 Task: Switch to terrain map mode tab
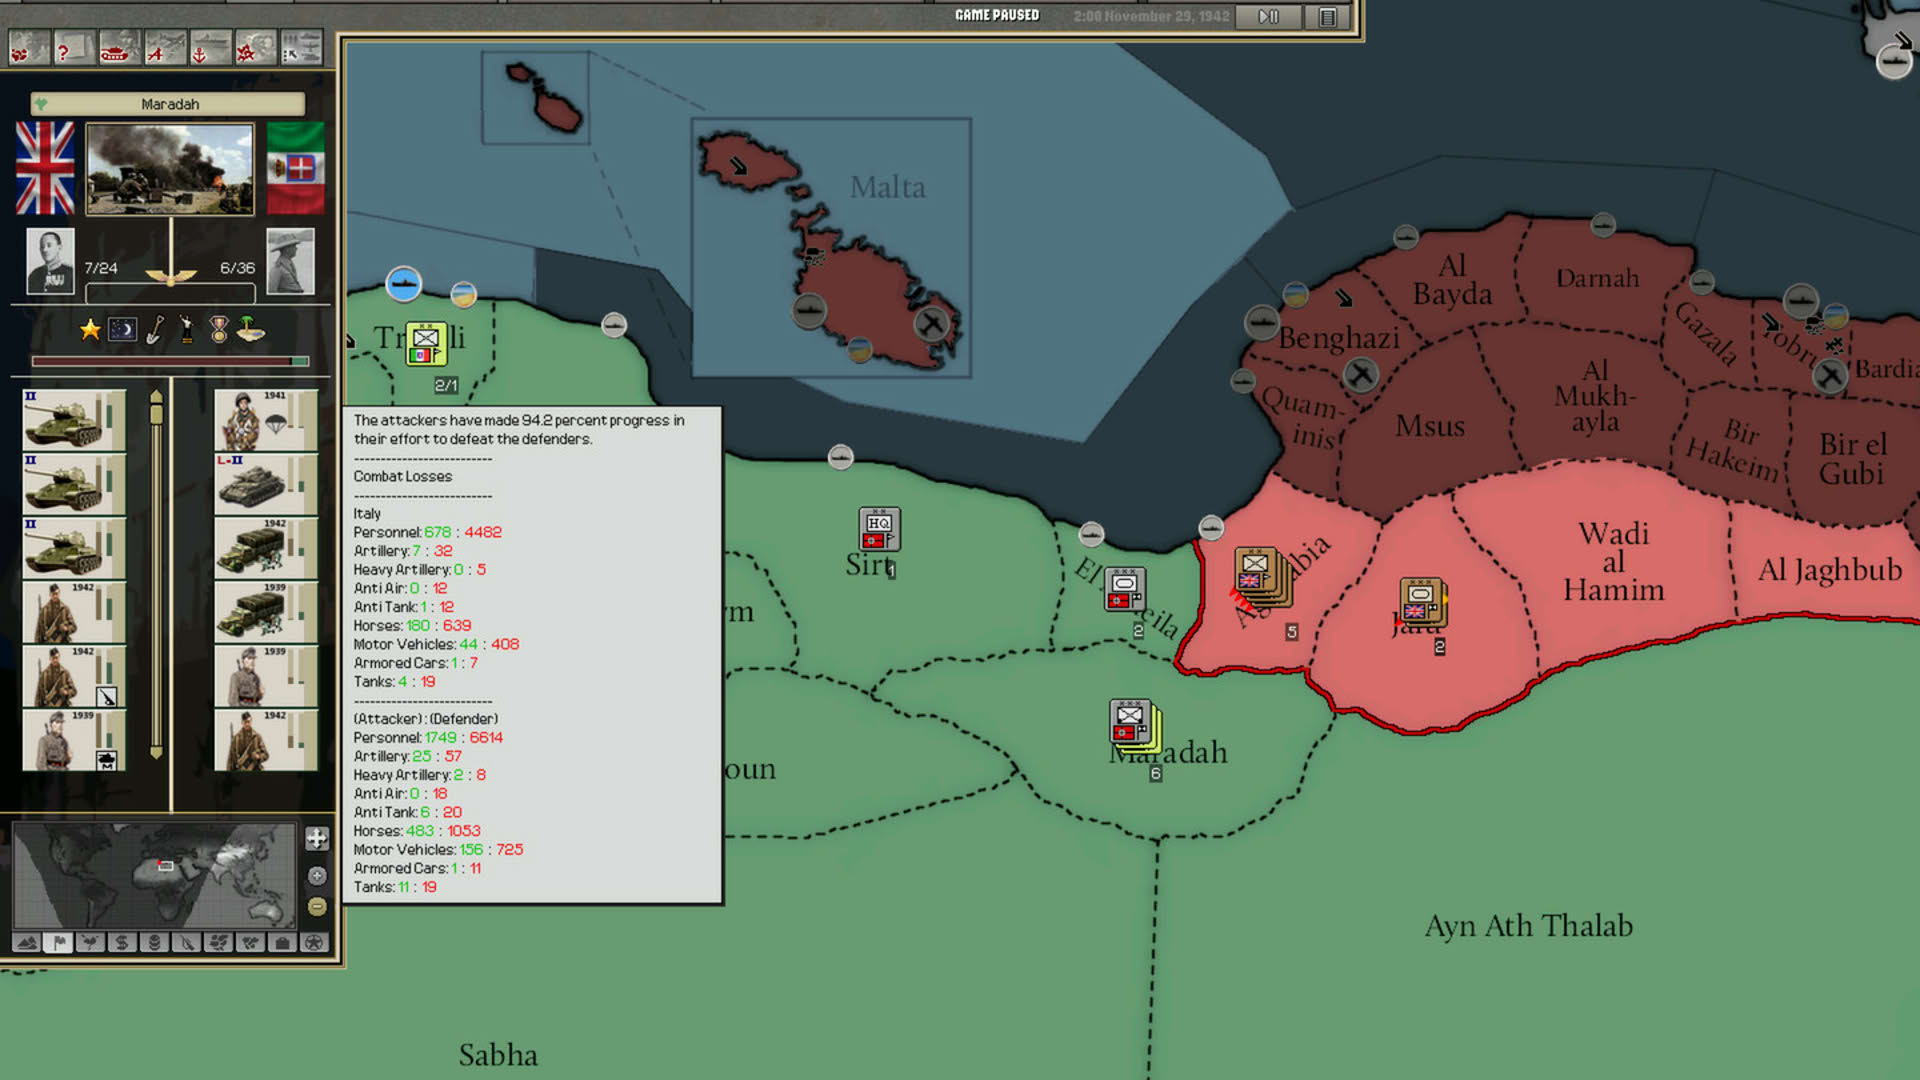click(x=27, y=942)
